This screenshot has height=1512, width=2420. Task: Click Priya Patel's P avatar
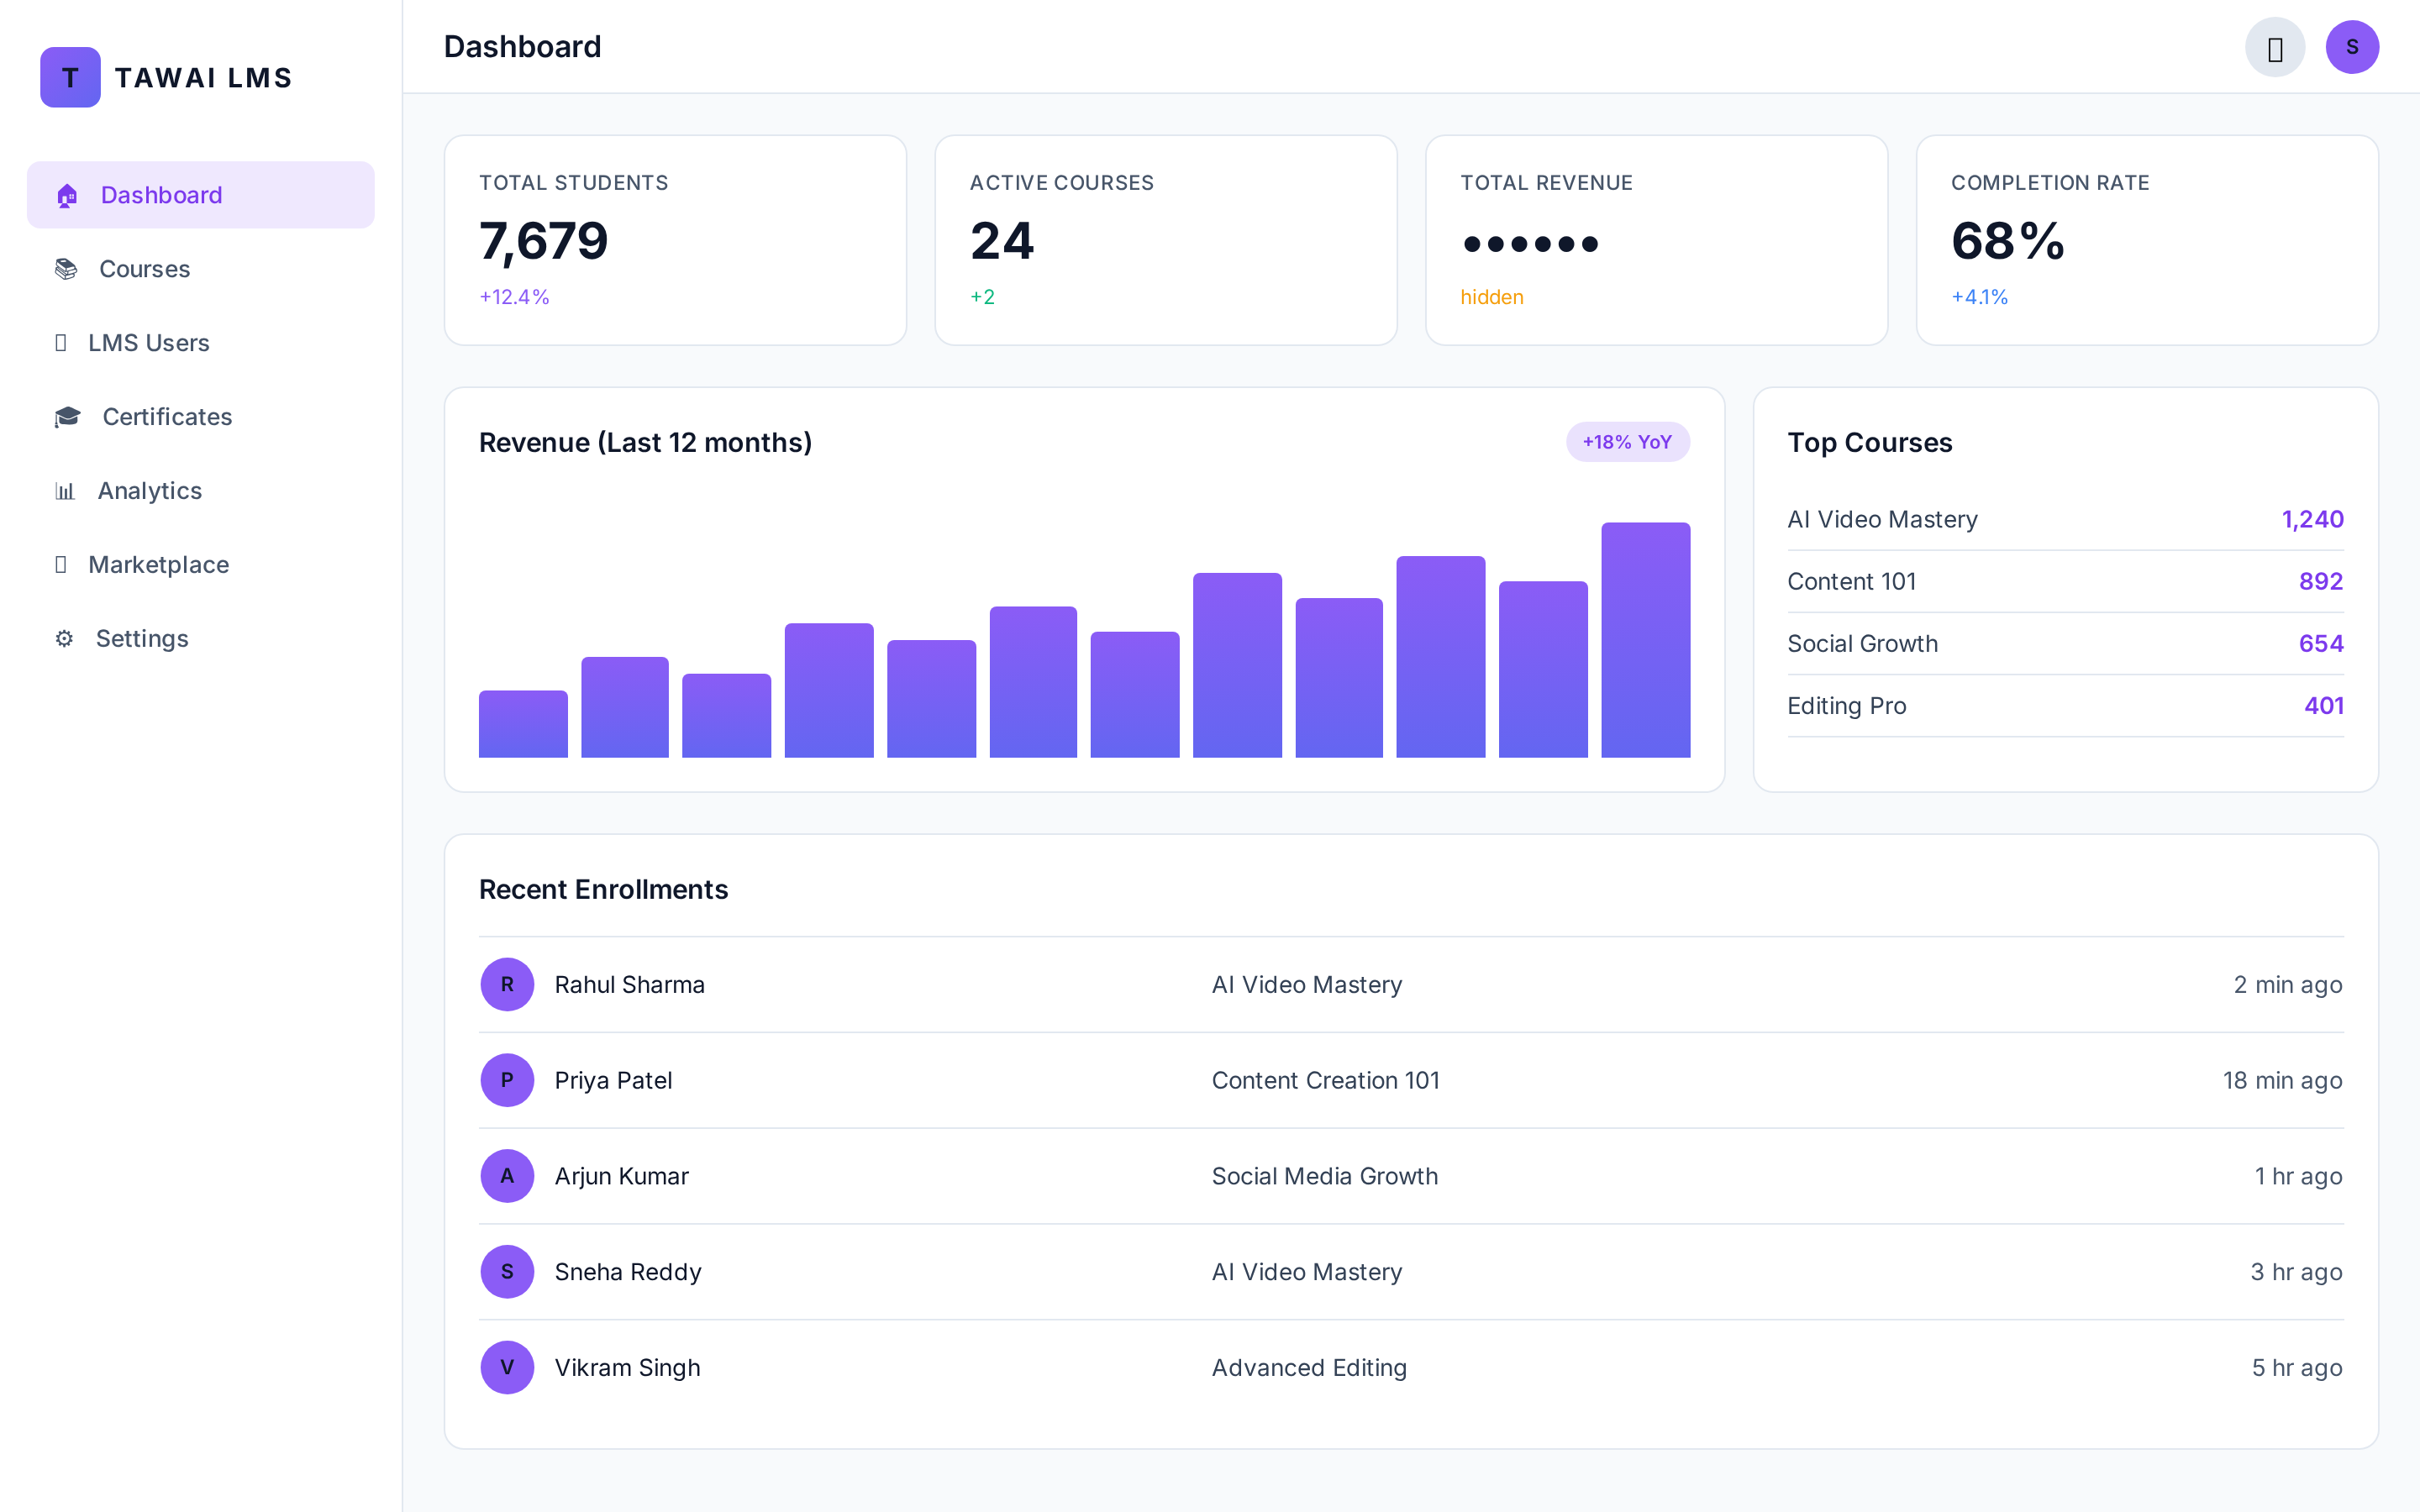click(507, 1080)
